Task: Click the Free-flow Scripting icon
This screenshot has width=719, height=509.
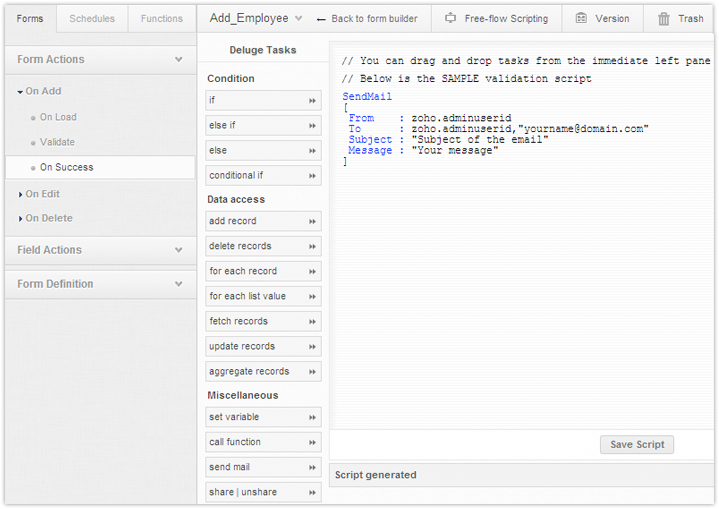Action: coord(450,18)
